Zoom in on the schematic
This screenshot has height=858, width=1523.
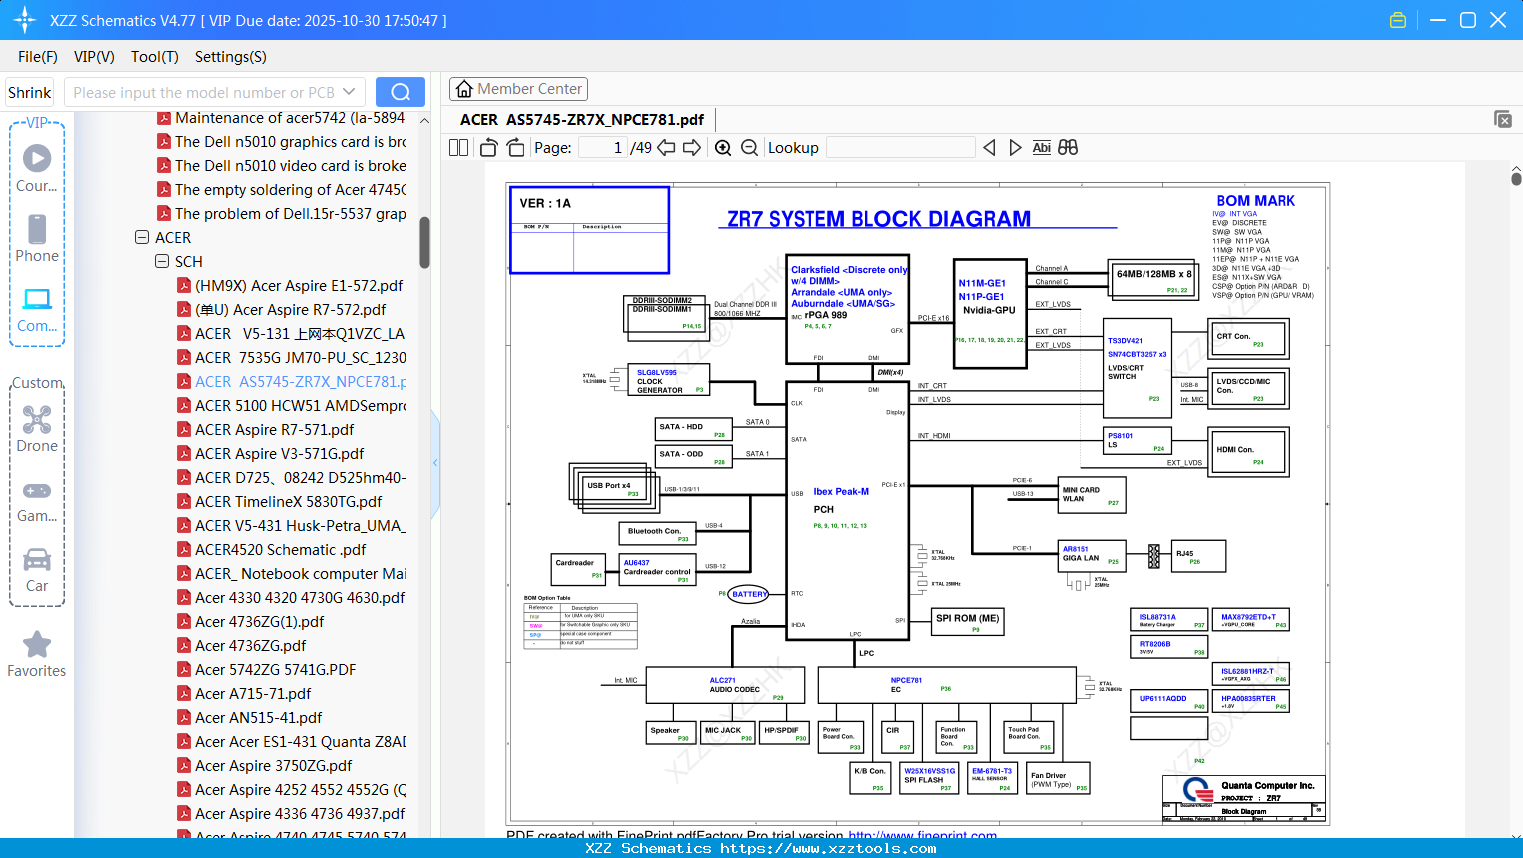[x=723, y=148]
